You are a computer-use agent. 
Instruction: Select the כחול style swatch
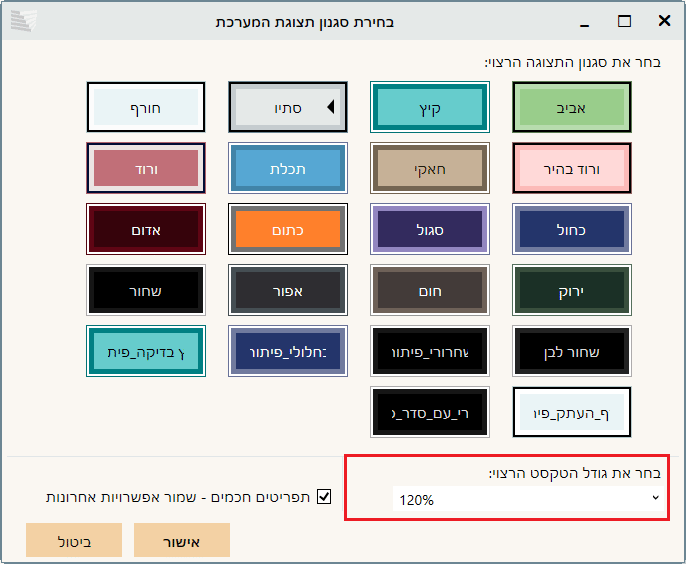(x=571, y=229)
